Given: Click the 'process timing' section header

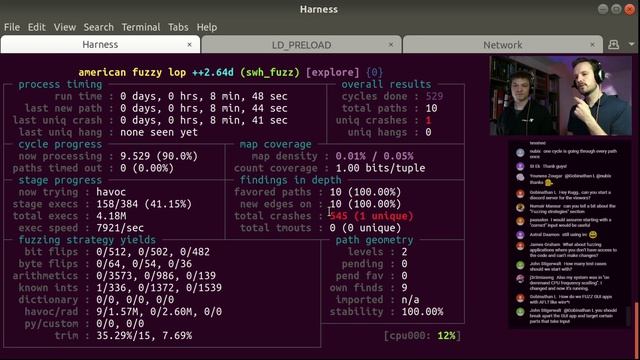Looking at the screenshot, I should (60, 84).
